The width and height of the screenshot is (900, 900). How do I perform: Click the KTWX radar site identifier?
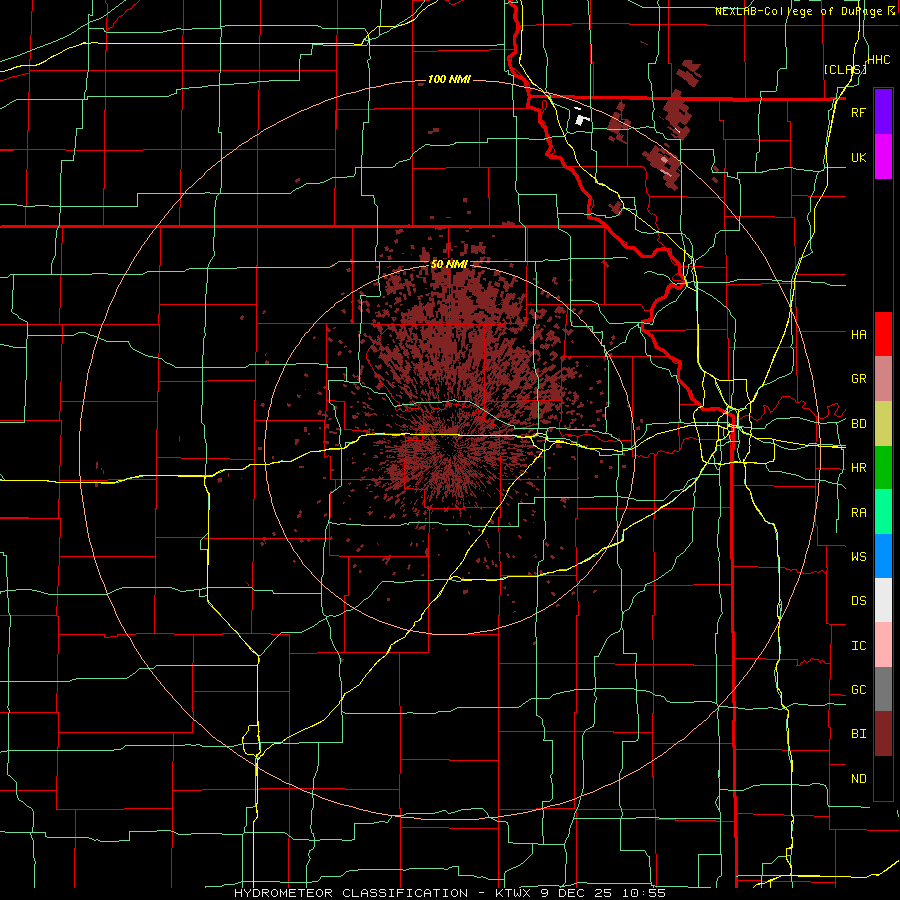[x=511, y=893]
